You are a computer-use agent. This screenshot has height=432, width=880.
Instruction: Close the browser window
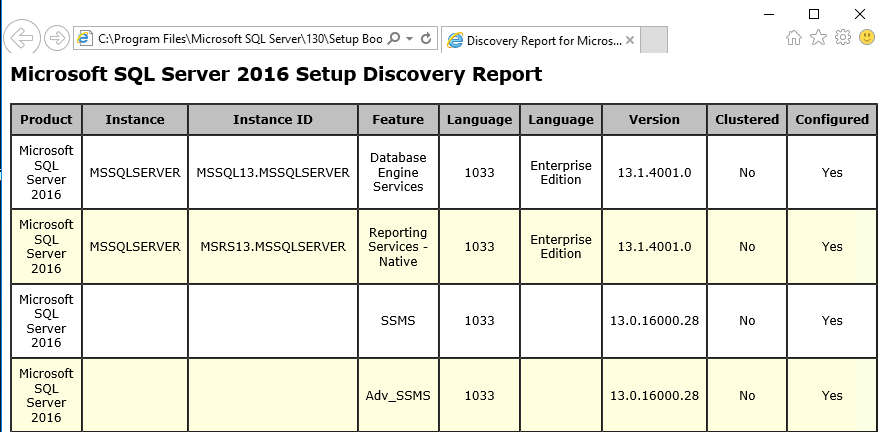click(x=860, y=14)
